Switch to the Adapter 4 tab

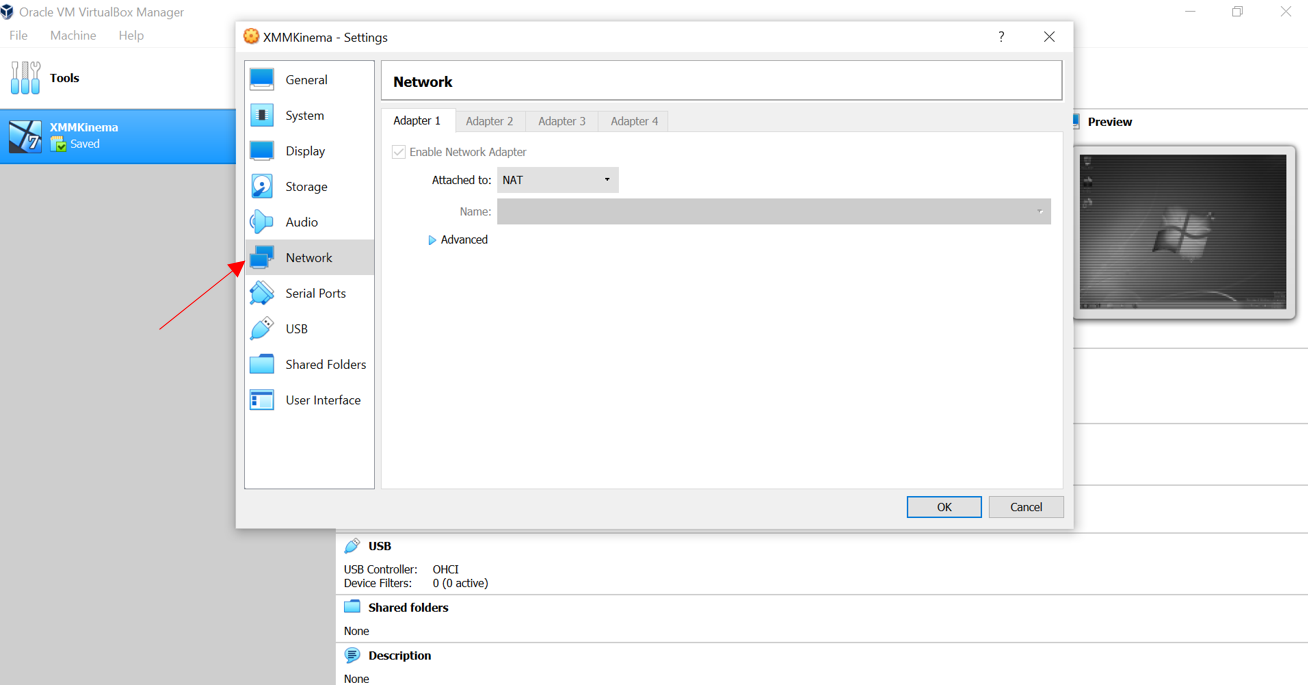pos(632,120)
